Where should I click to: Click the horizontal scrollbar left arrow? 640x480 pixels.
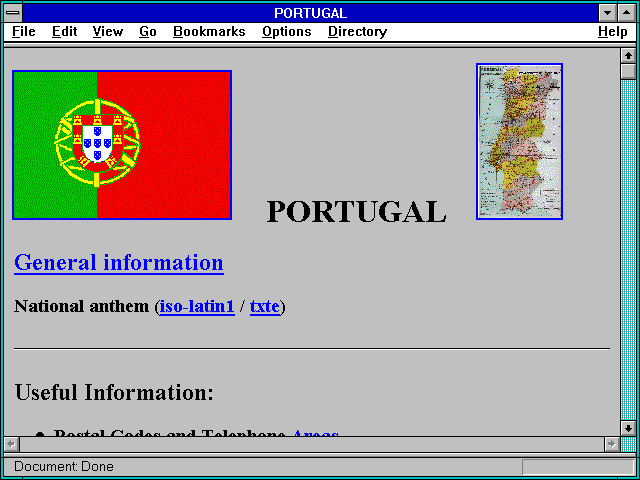click(x=12, y=444)
